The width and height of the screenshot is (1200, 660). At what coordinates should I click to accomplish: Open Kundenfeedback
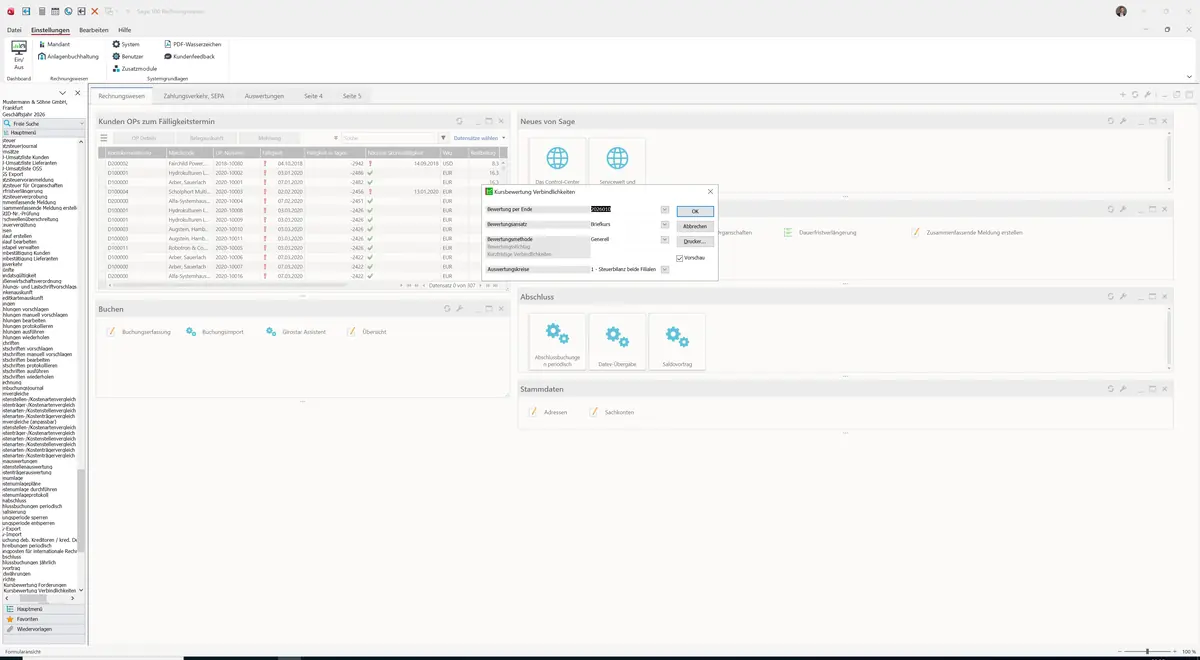(x=189, y=56)
